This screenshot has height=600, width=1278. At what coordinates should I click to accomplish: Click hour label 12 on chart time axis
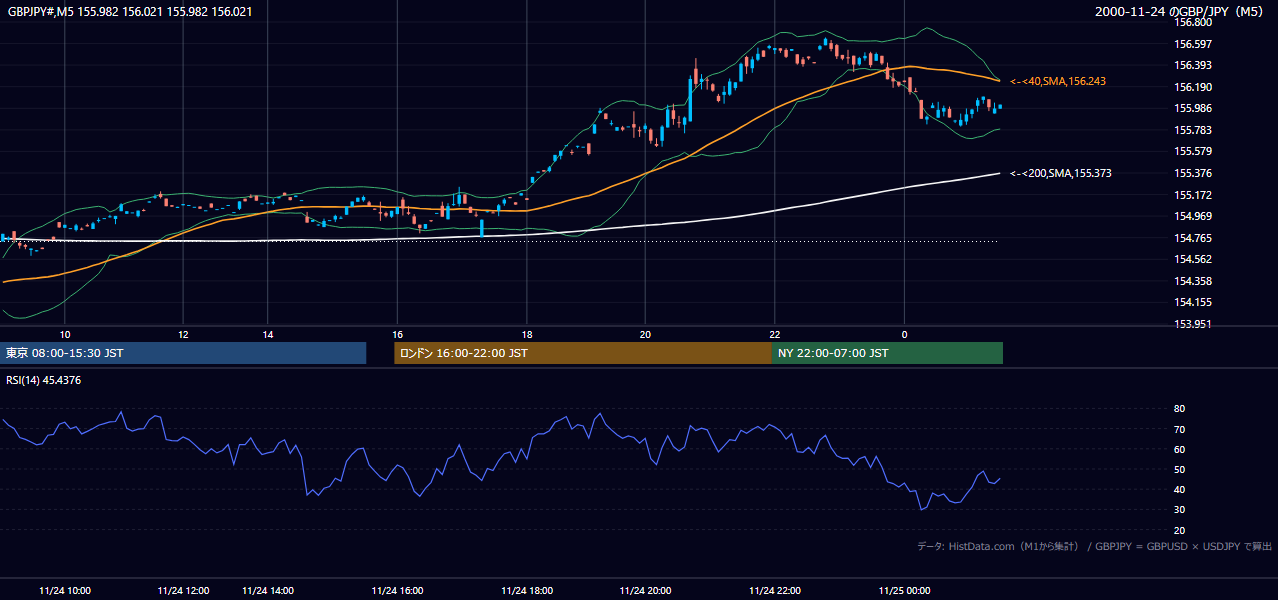[183, 334]
